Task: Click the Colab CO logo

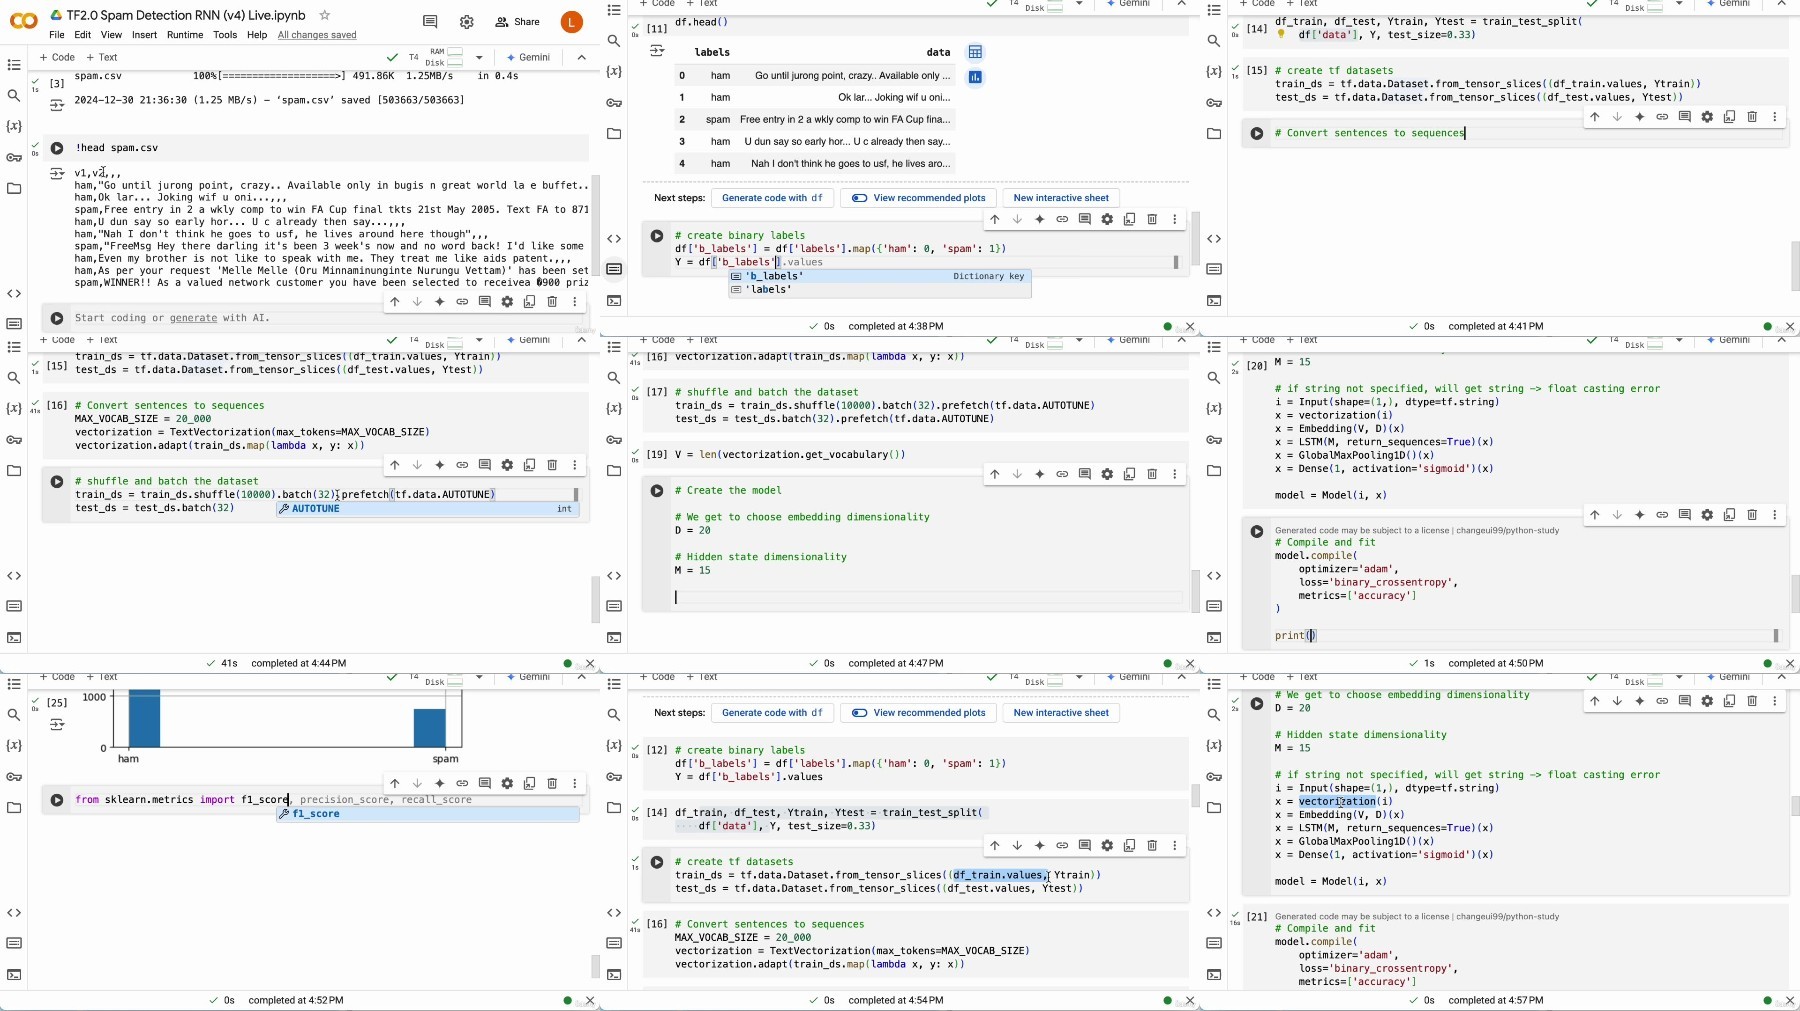Action: (24, 20)
